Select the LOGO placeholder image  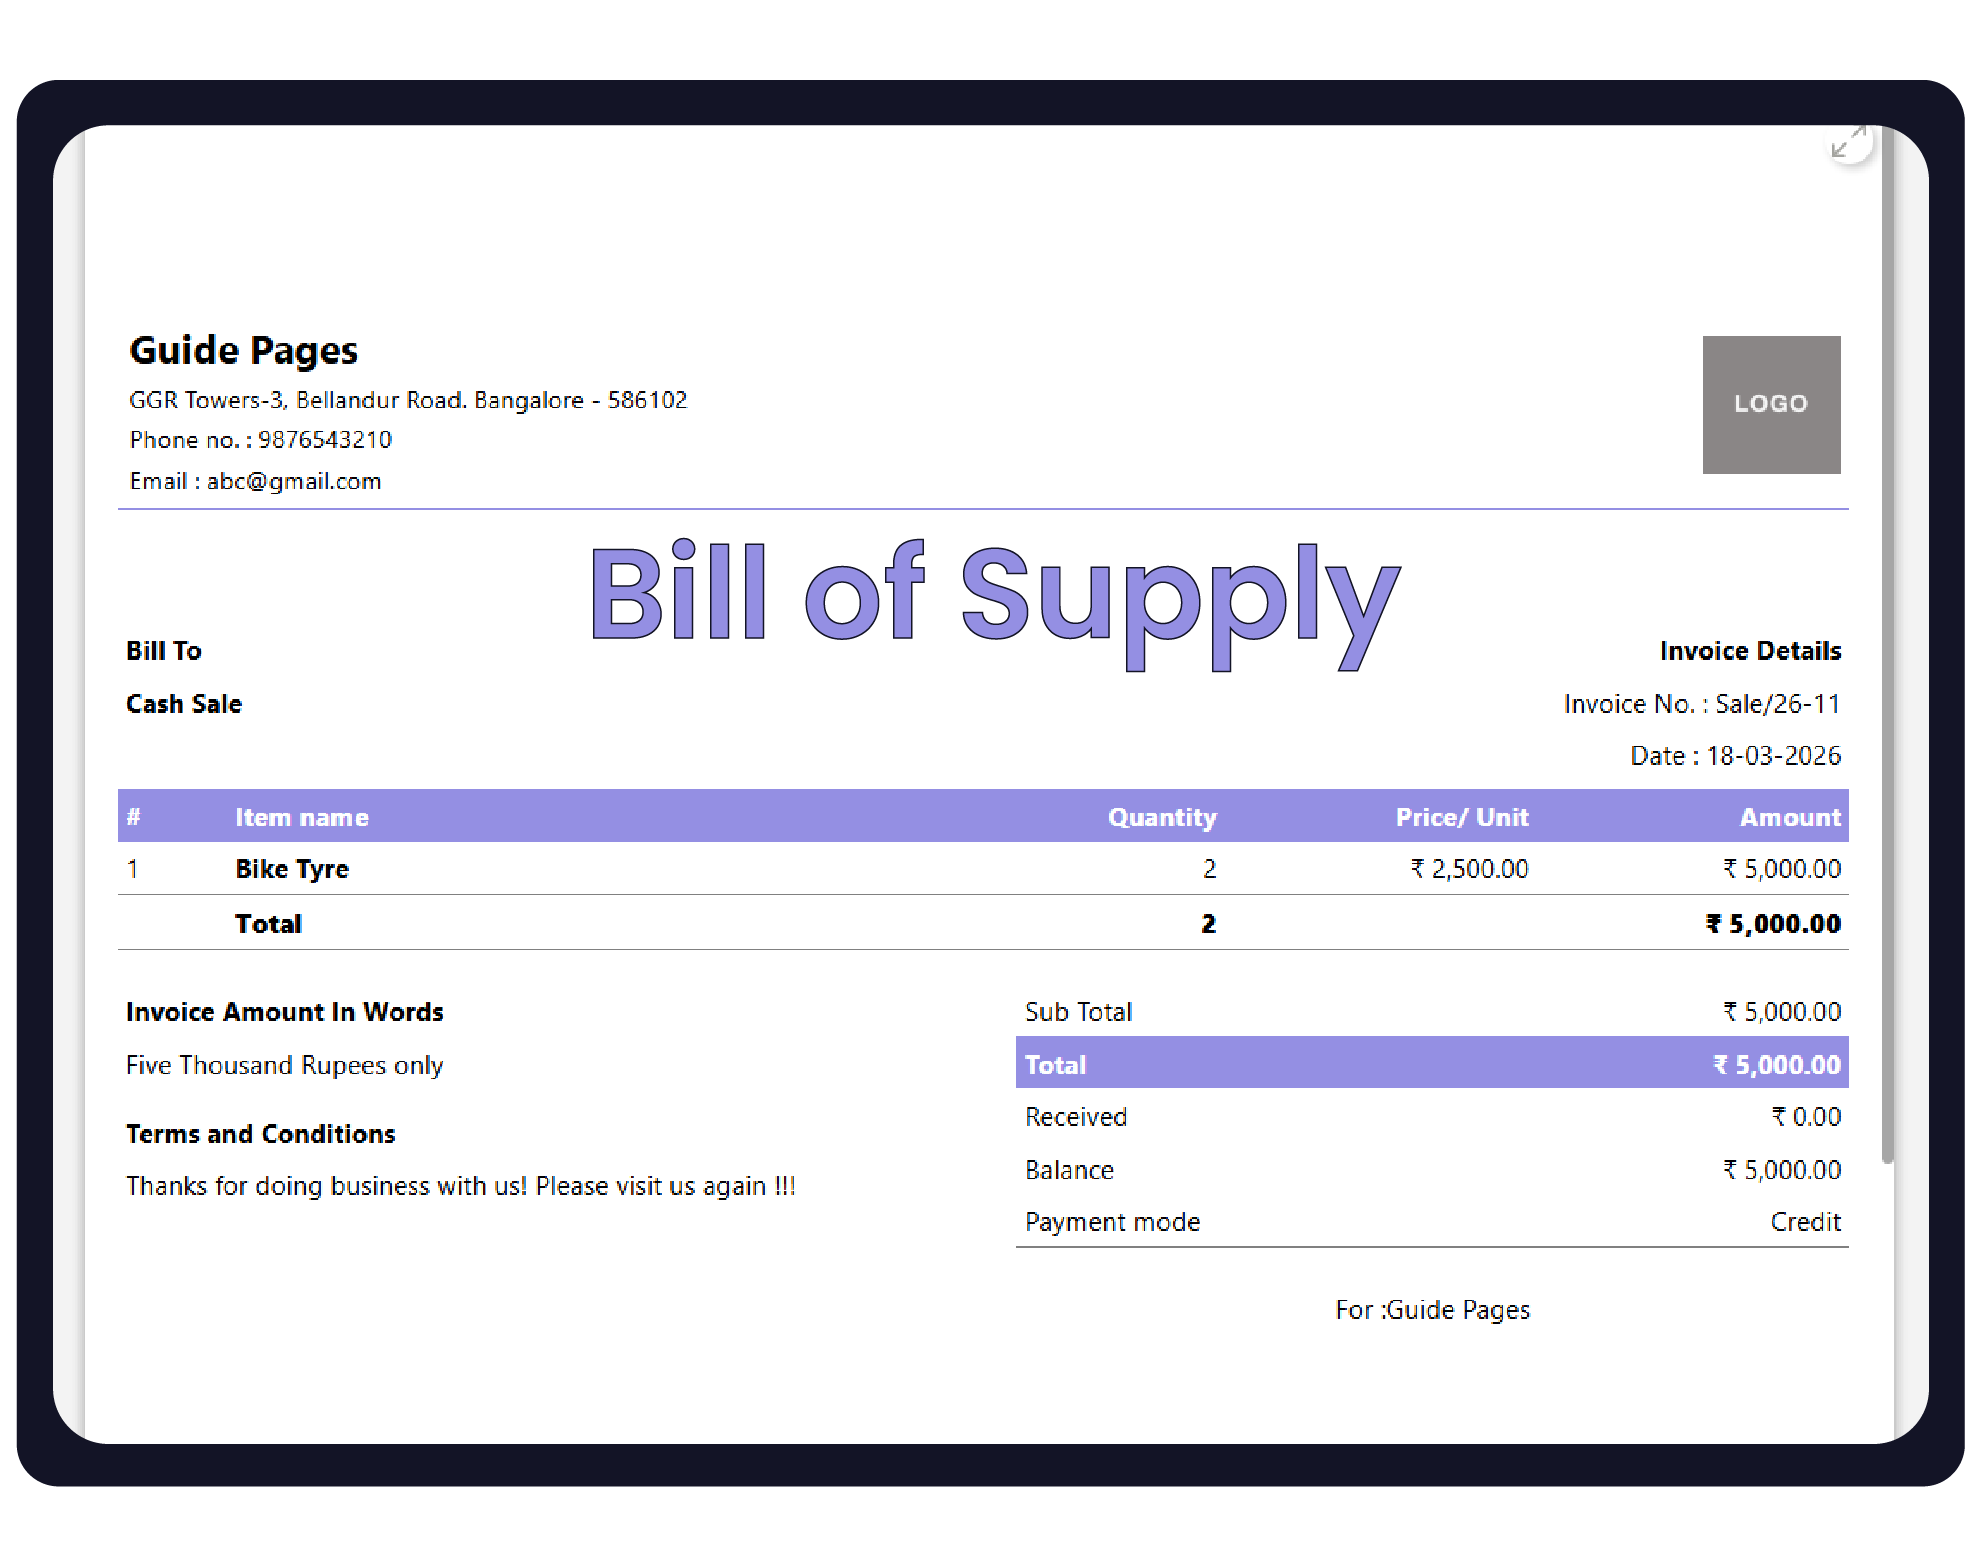[1771, 405]
